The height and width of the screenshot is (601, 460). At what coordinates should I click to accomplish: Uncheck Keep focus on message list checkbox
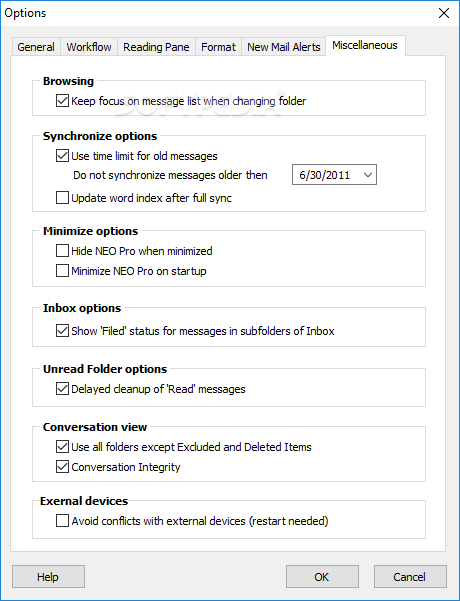pos(62,101)
